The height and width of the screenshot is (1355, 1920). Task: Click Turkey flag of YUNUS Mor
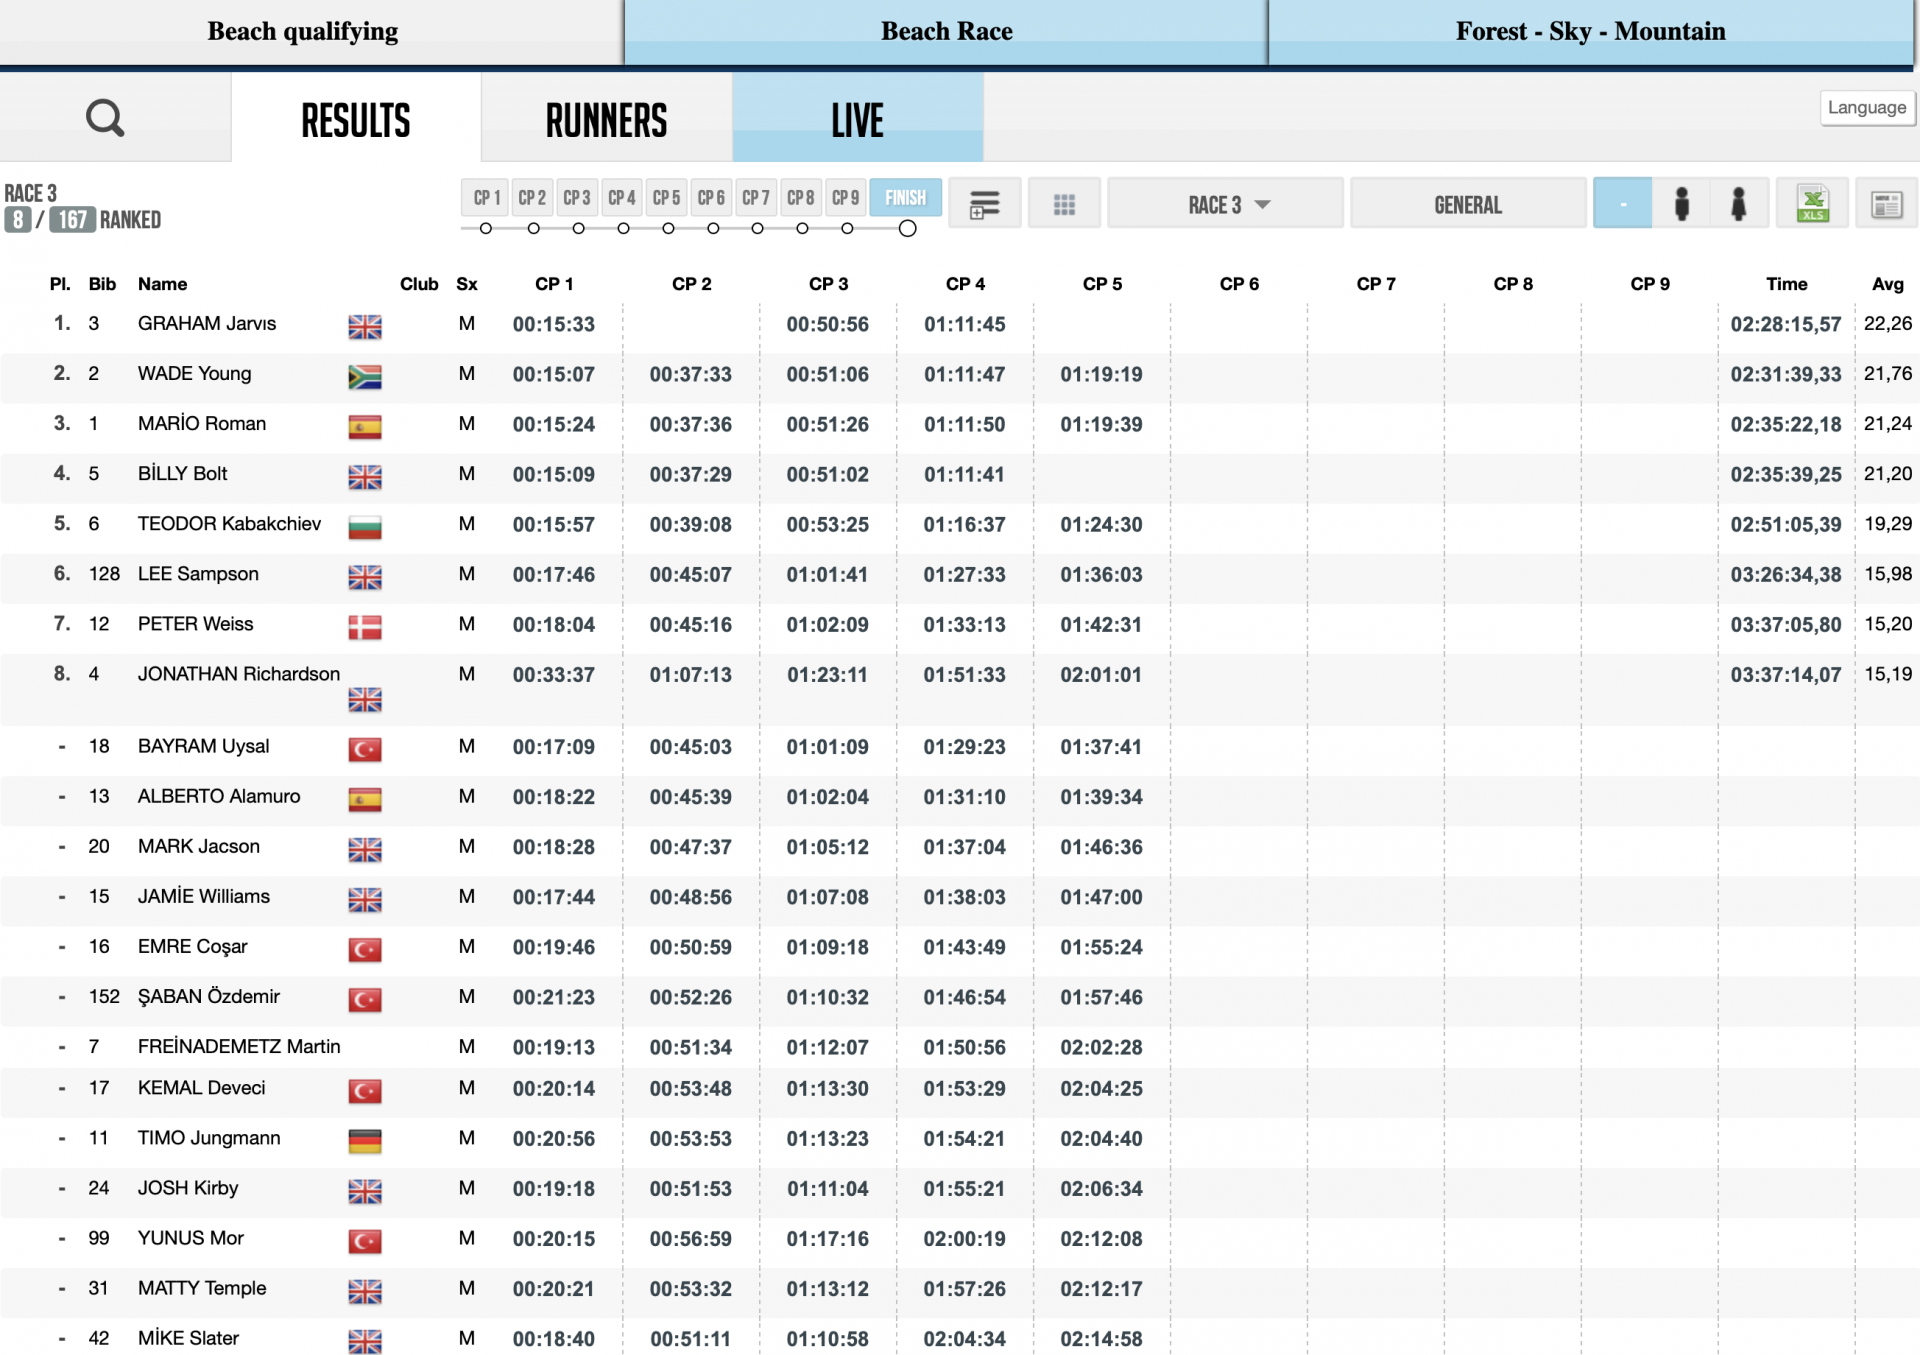pos(365,1241)
